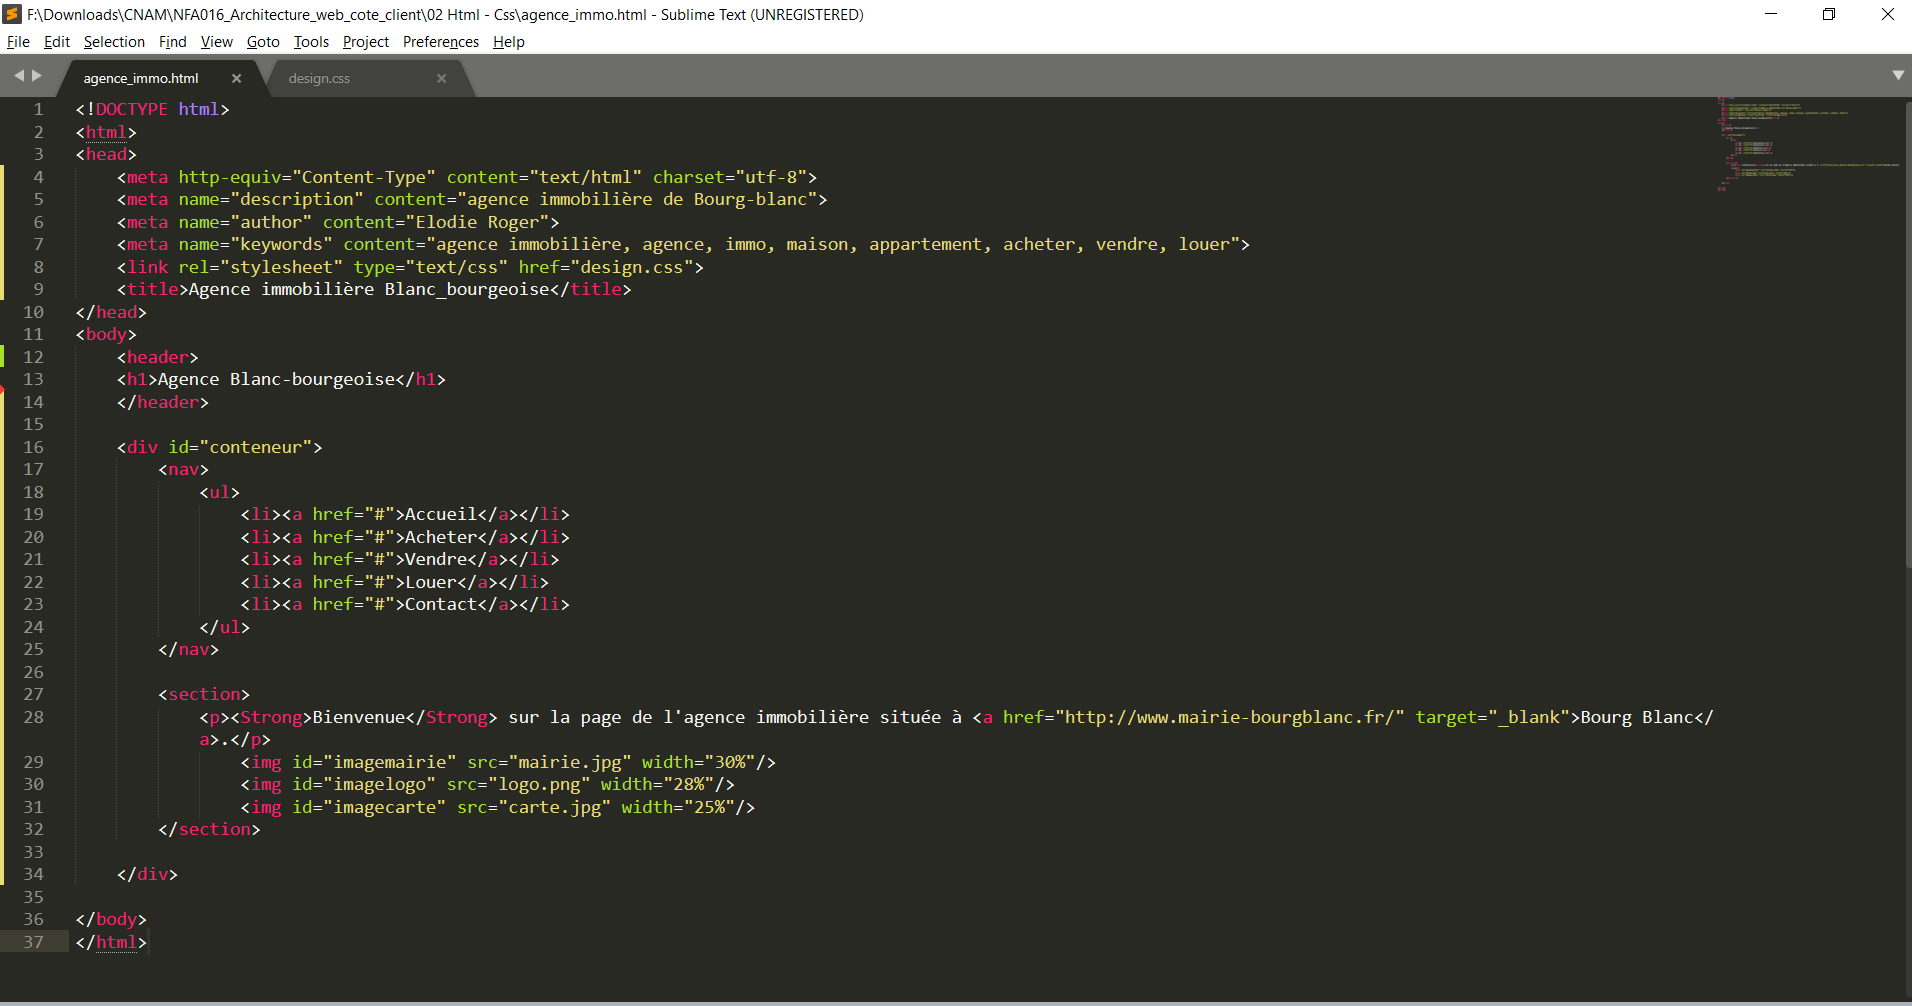Close the agence_immo.html tab
The height and width of the screenshot is (1006, 1912).
coord(236,79)
